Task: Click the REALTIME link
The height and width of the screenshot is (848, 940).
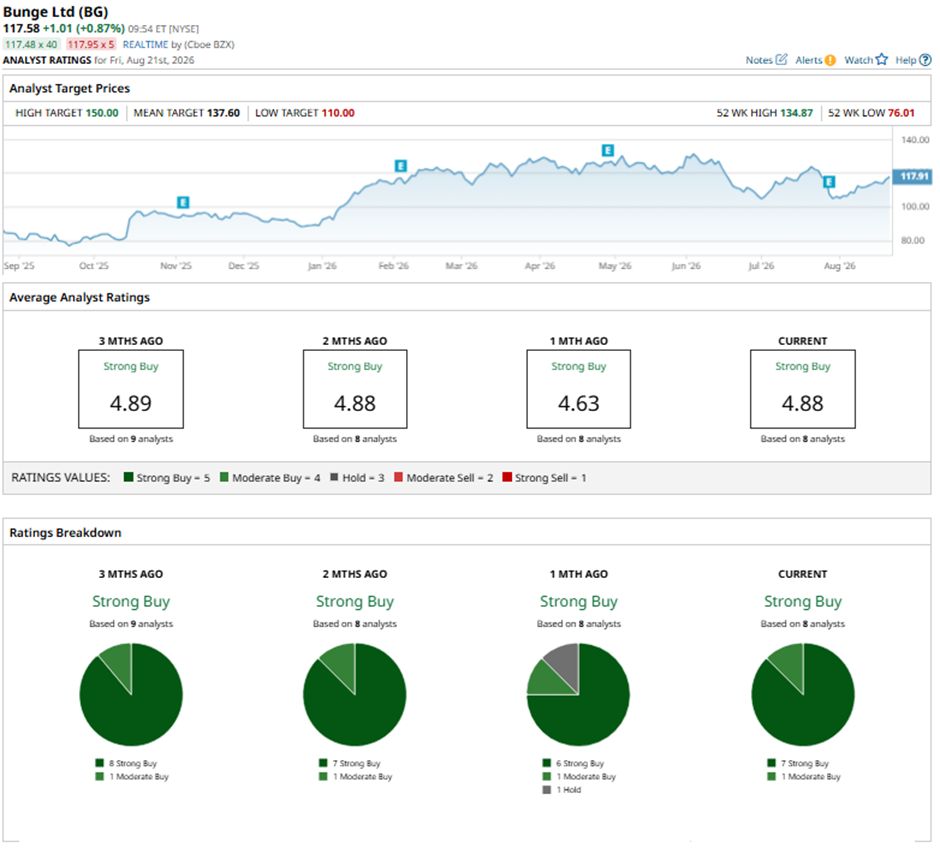Action: (145, 44)
